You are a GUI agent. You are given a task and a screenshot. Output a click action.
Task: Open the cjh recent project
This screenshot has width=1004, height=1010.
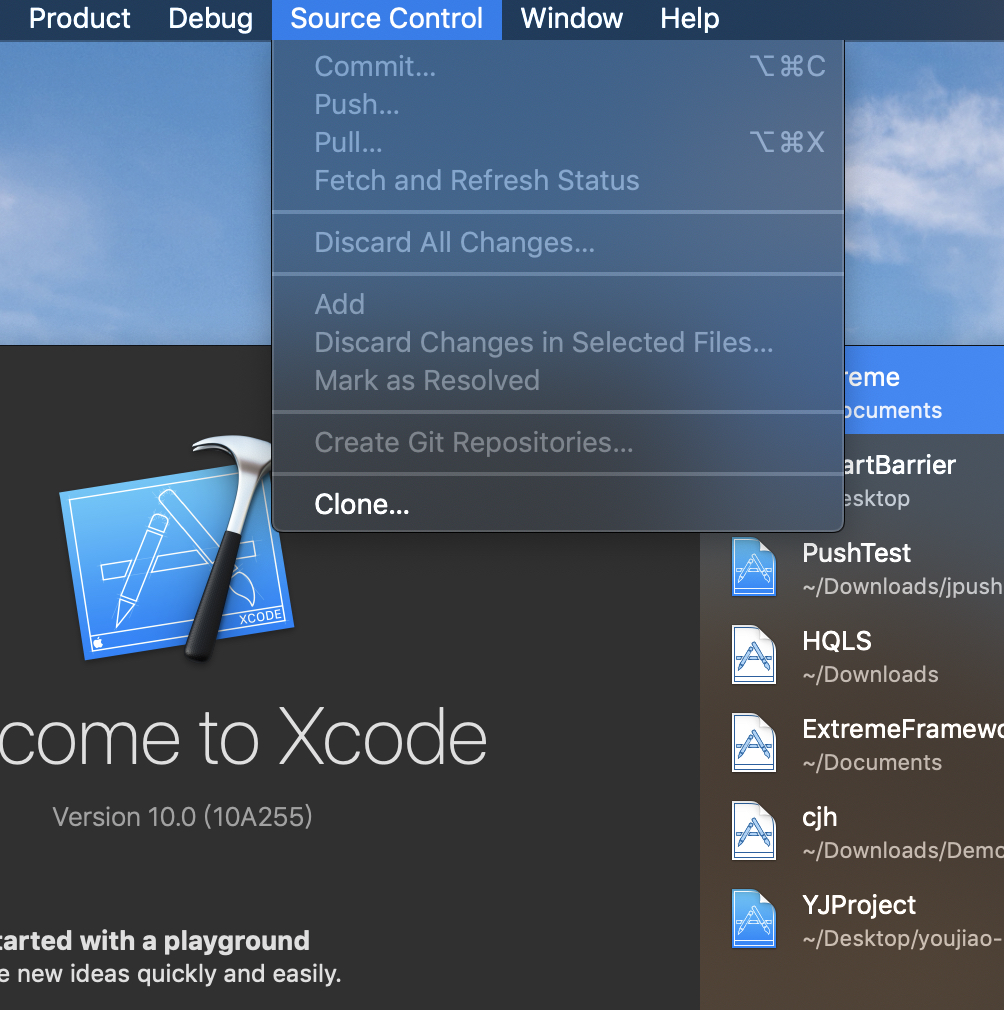pyautogui.click(x=852, y=832)
